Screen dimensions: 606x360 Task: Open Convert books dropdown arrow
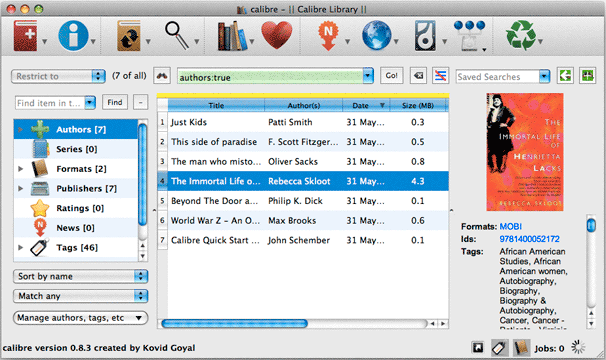pyautogui.click(x=148, y=41)
